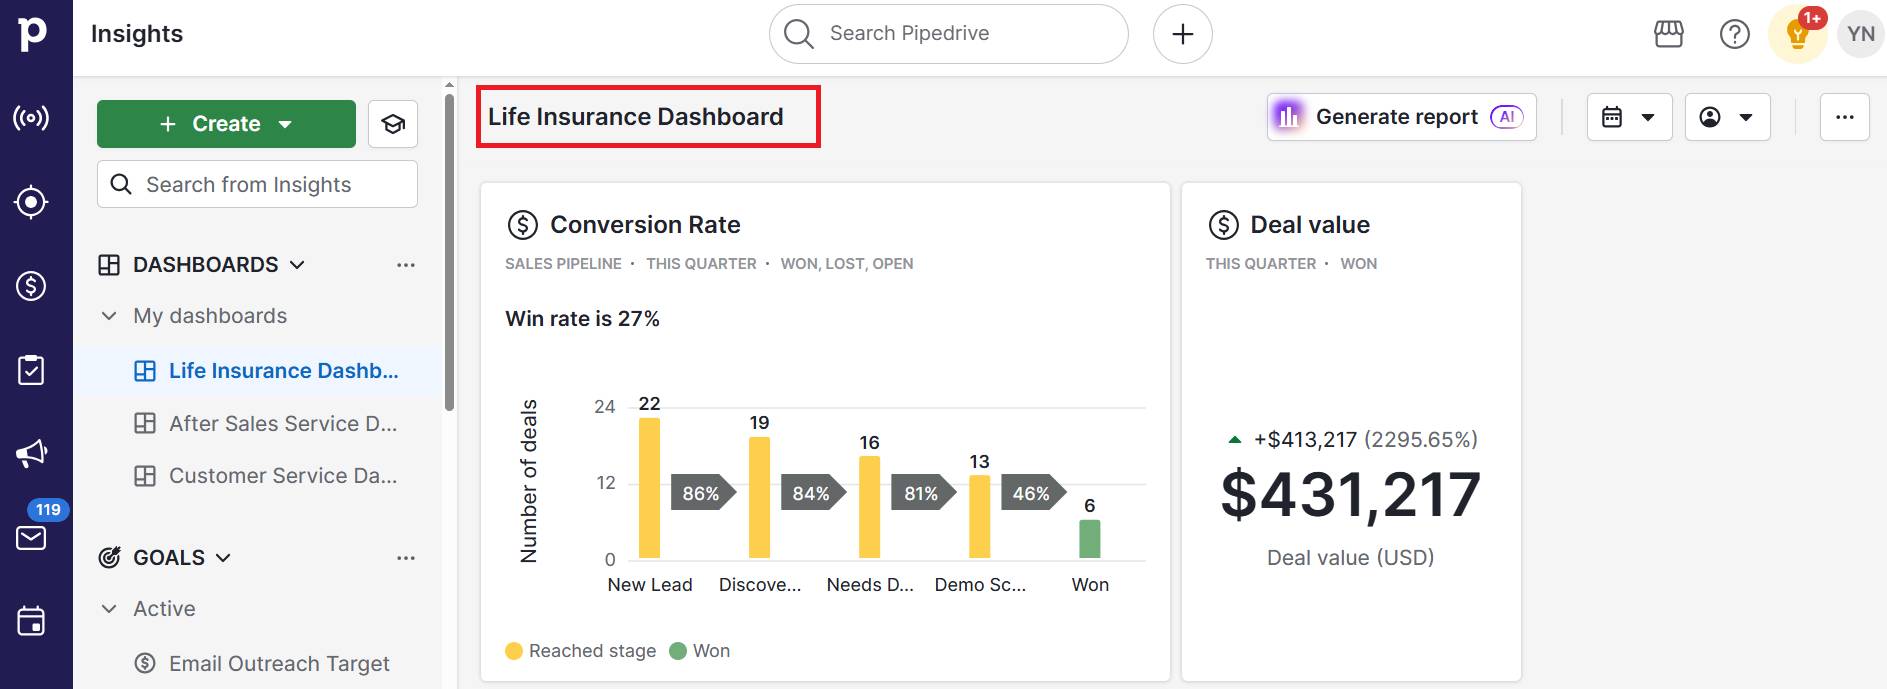Collapse the DASHBOARDS section chevron
The height and width of the screenshot is (689, 1887).
297,265
